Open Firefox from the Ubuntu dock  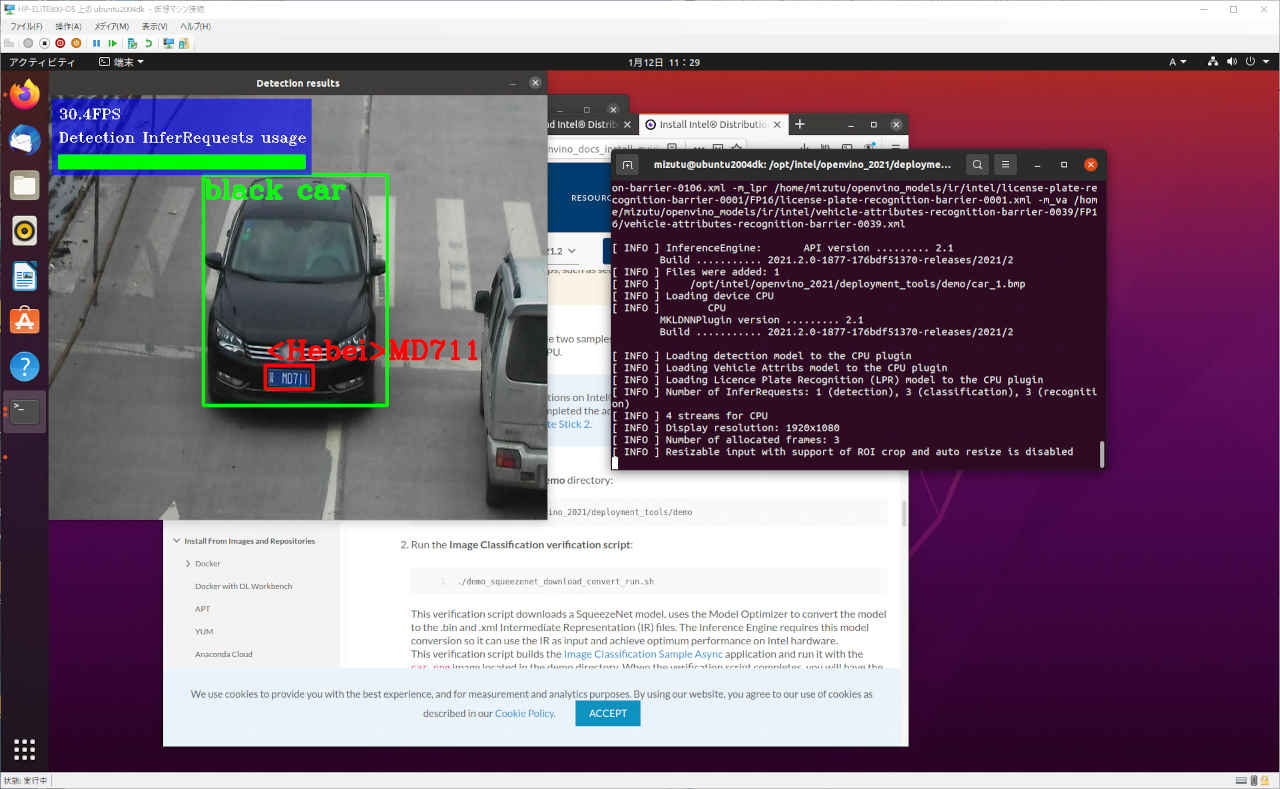click(25, 95)
